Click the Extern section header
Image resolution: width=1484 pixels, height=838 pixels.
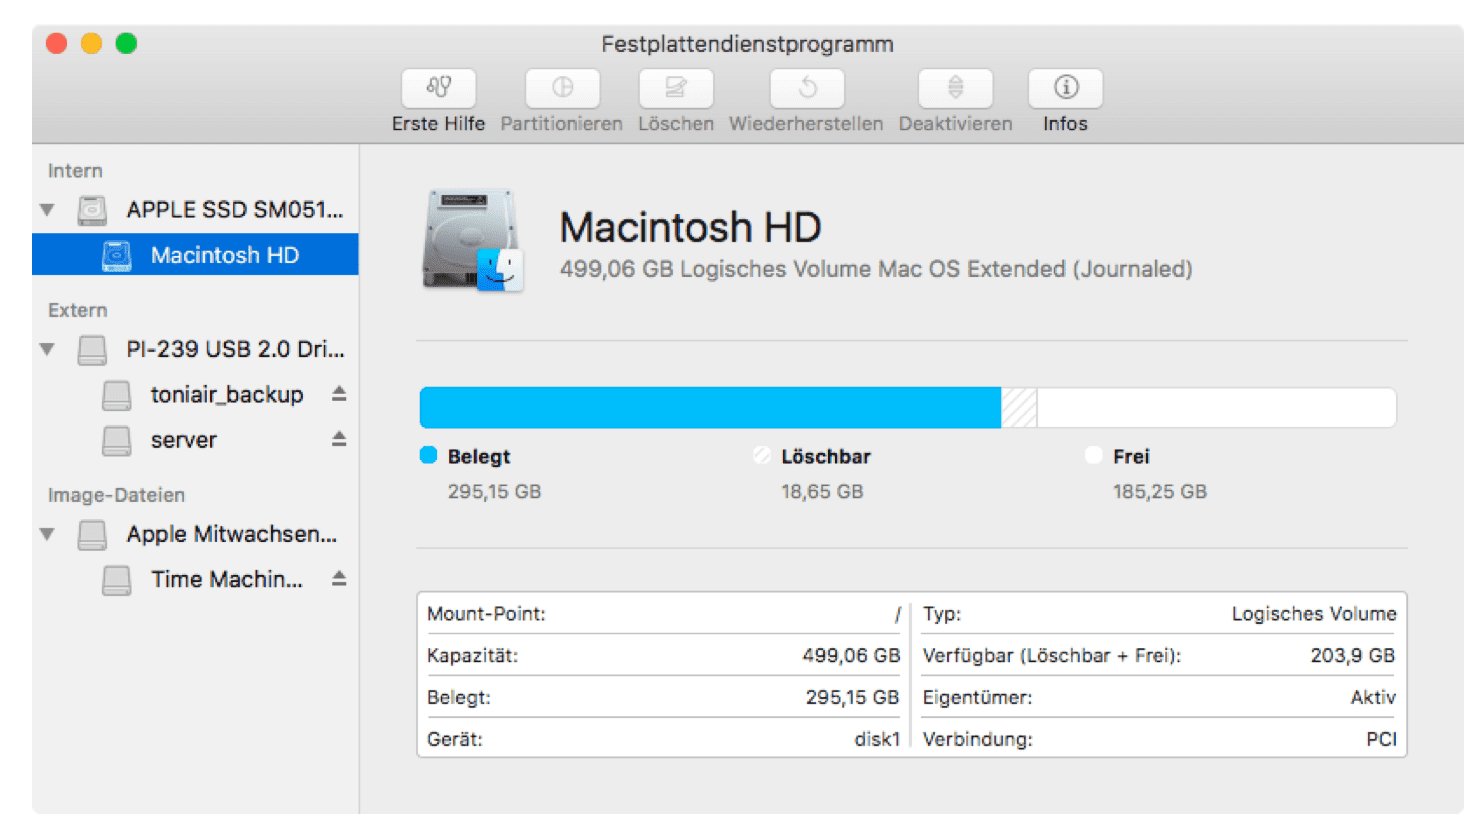(77, 311)
